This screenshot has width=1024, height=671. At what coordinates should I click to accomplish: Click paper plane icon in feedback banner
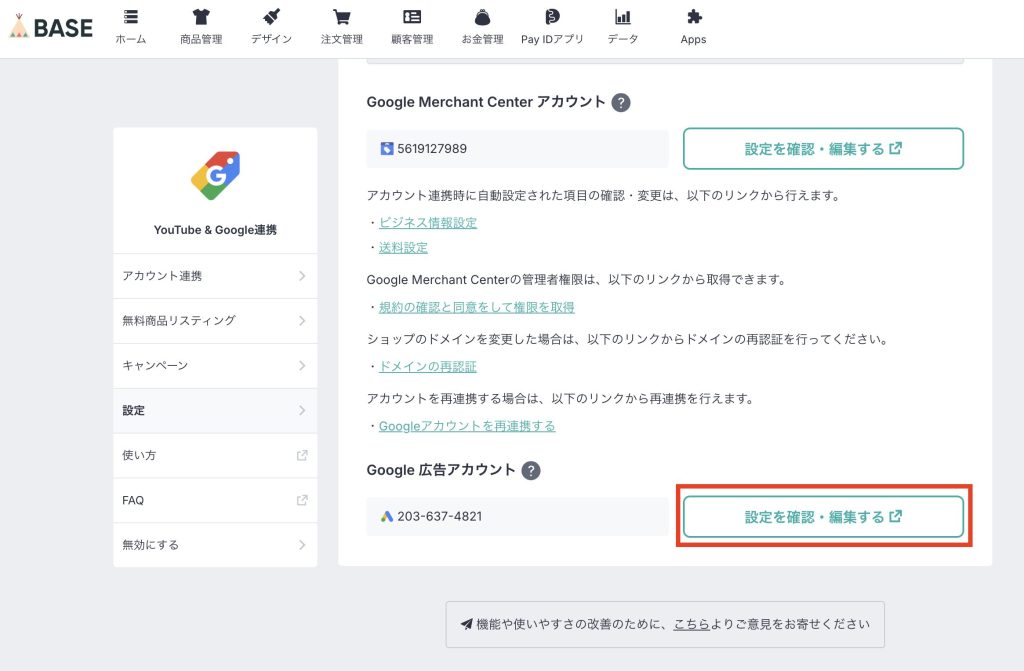(466, 625)
